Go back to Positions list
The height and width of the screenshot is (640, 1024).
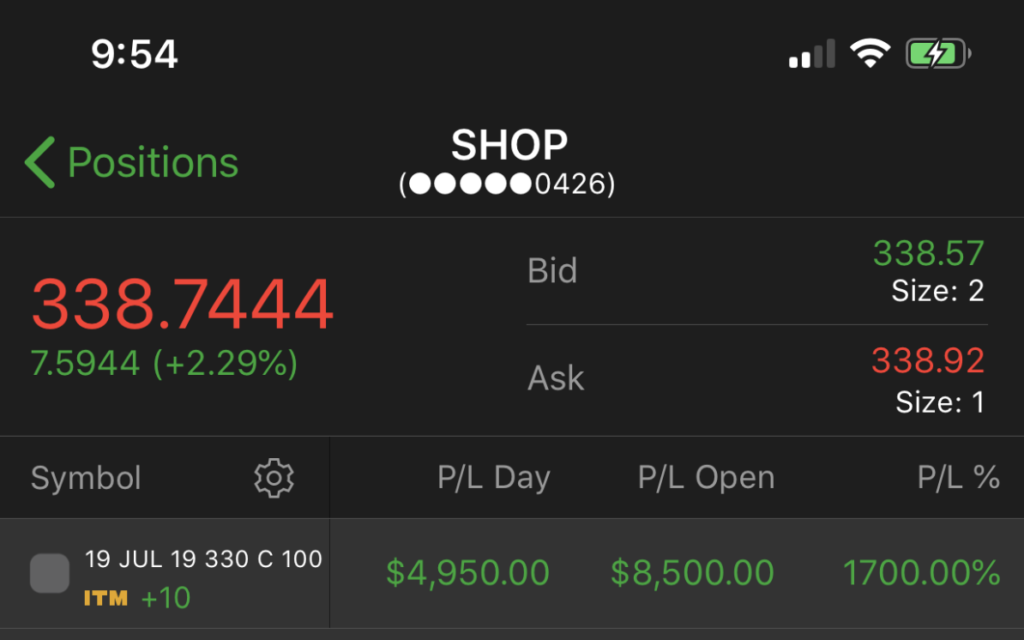(x=152, y=163)
